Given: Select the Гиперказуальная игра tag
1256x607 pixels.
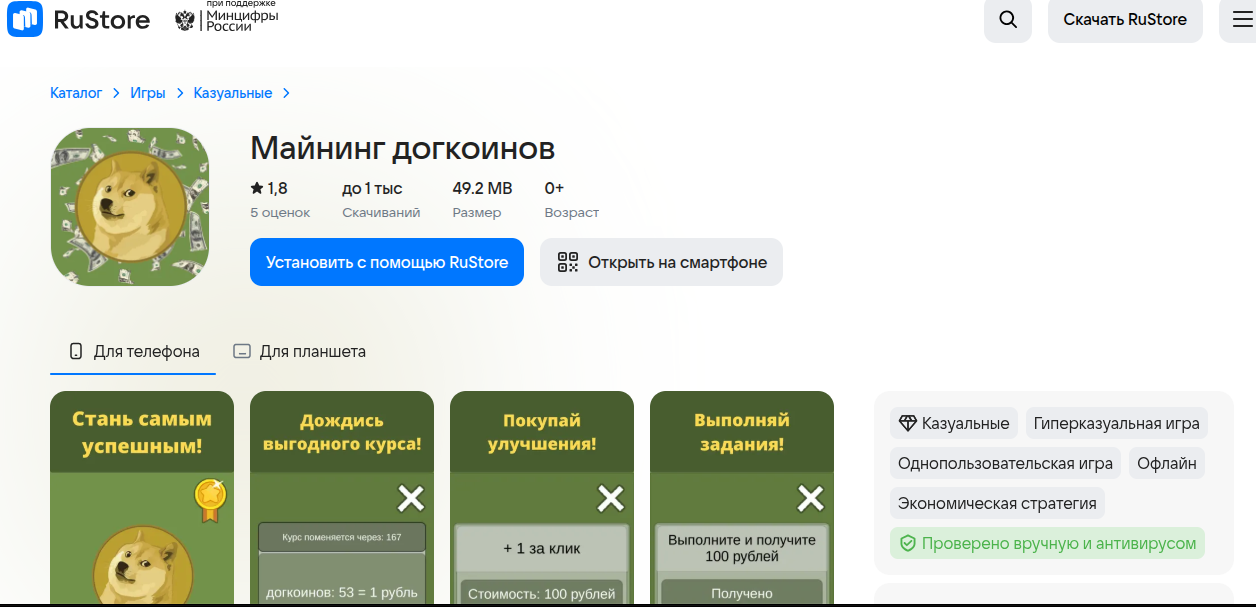Looking at the screenshot, I should pos(1117,423).
